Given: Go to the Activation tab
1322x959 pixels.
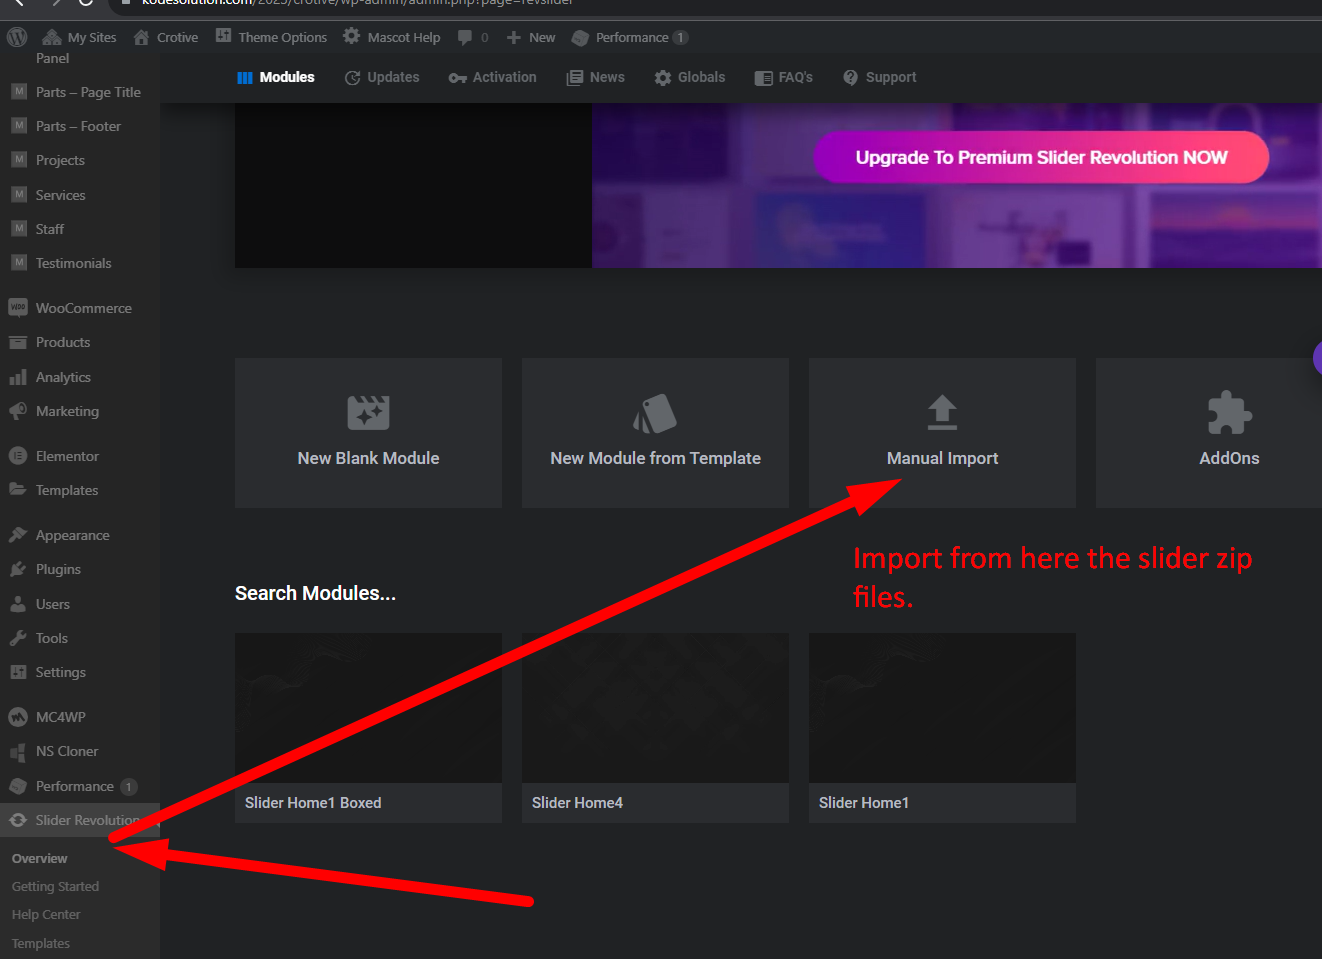Looking at the screenshot, I should pos(493,77).
